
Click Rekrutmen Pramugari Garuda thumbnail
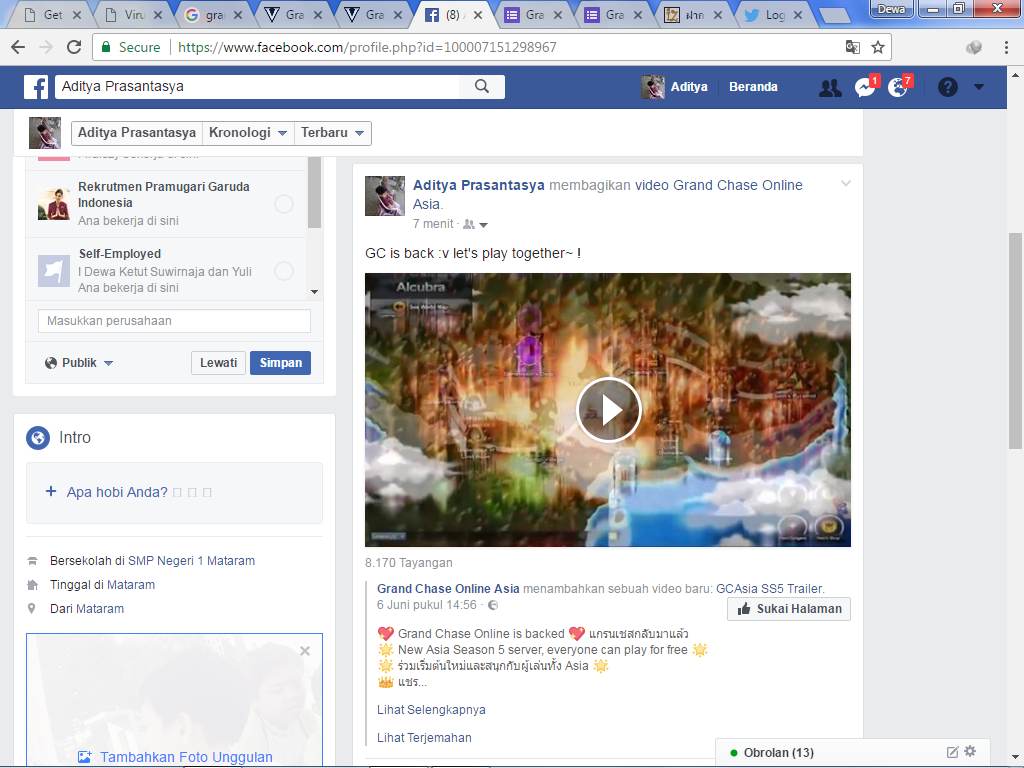coord(54,204)
